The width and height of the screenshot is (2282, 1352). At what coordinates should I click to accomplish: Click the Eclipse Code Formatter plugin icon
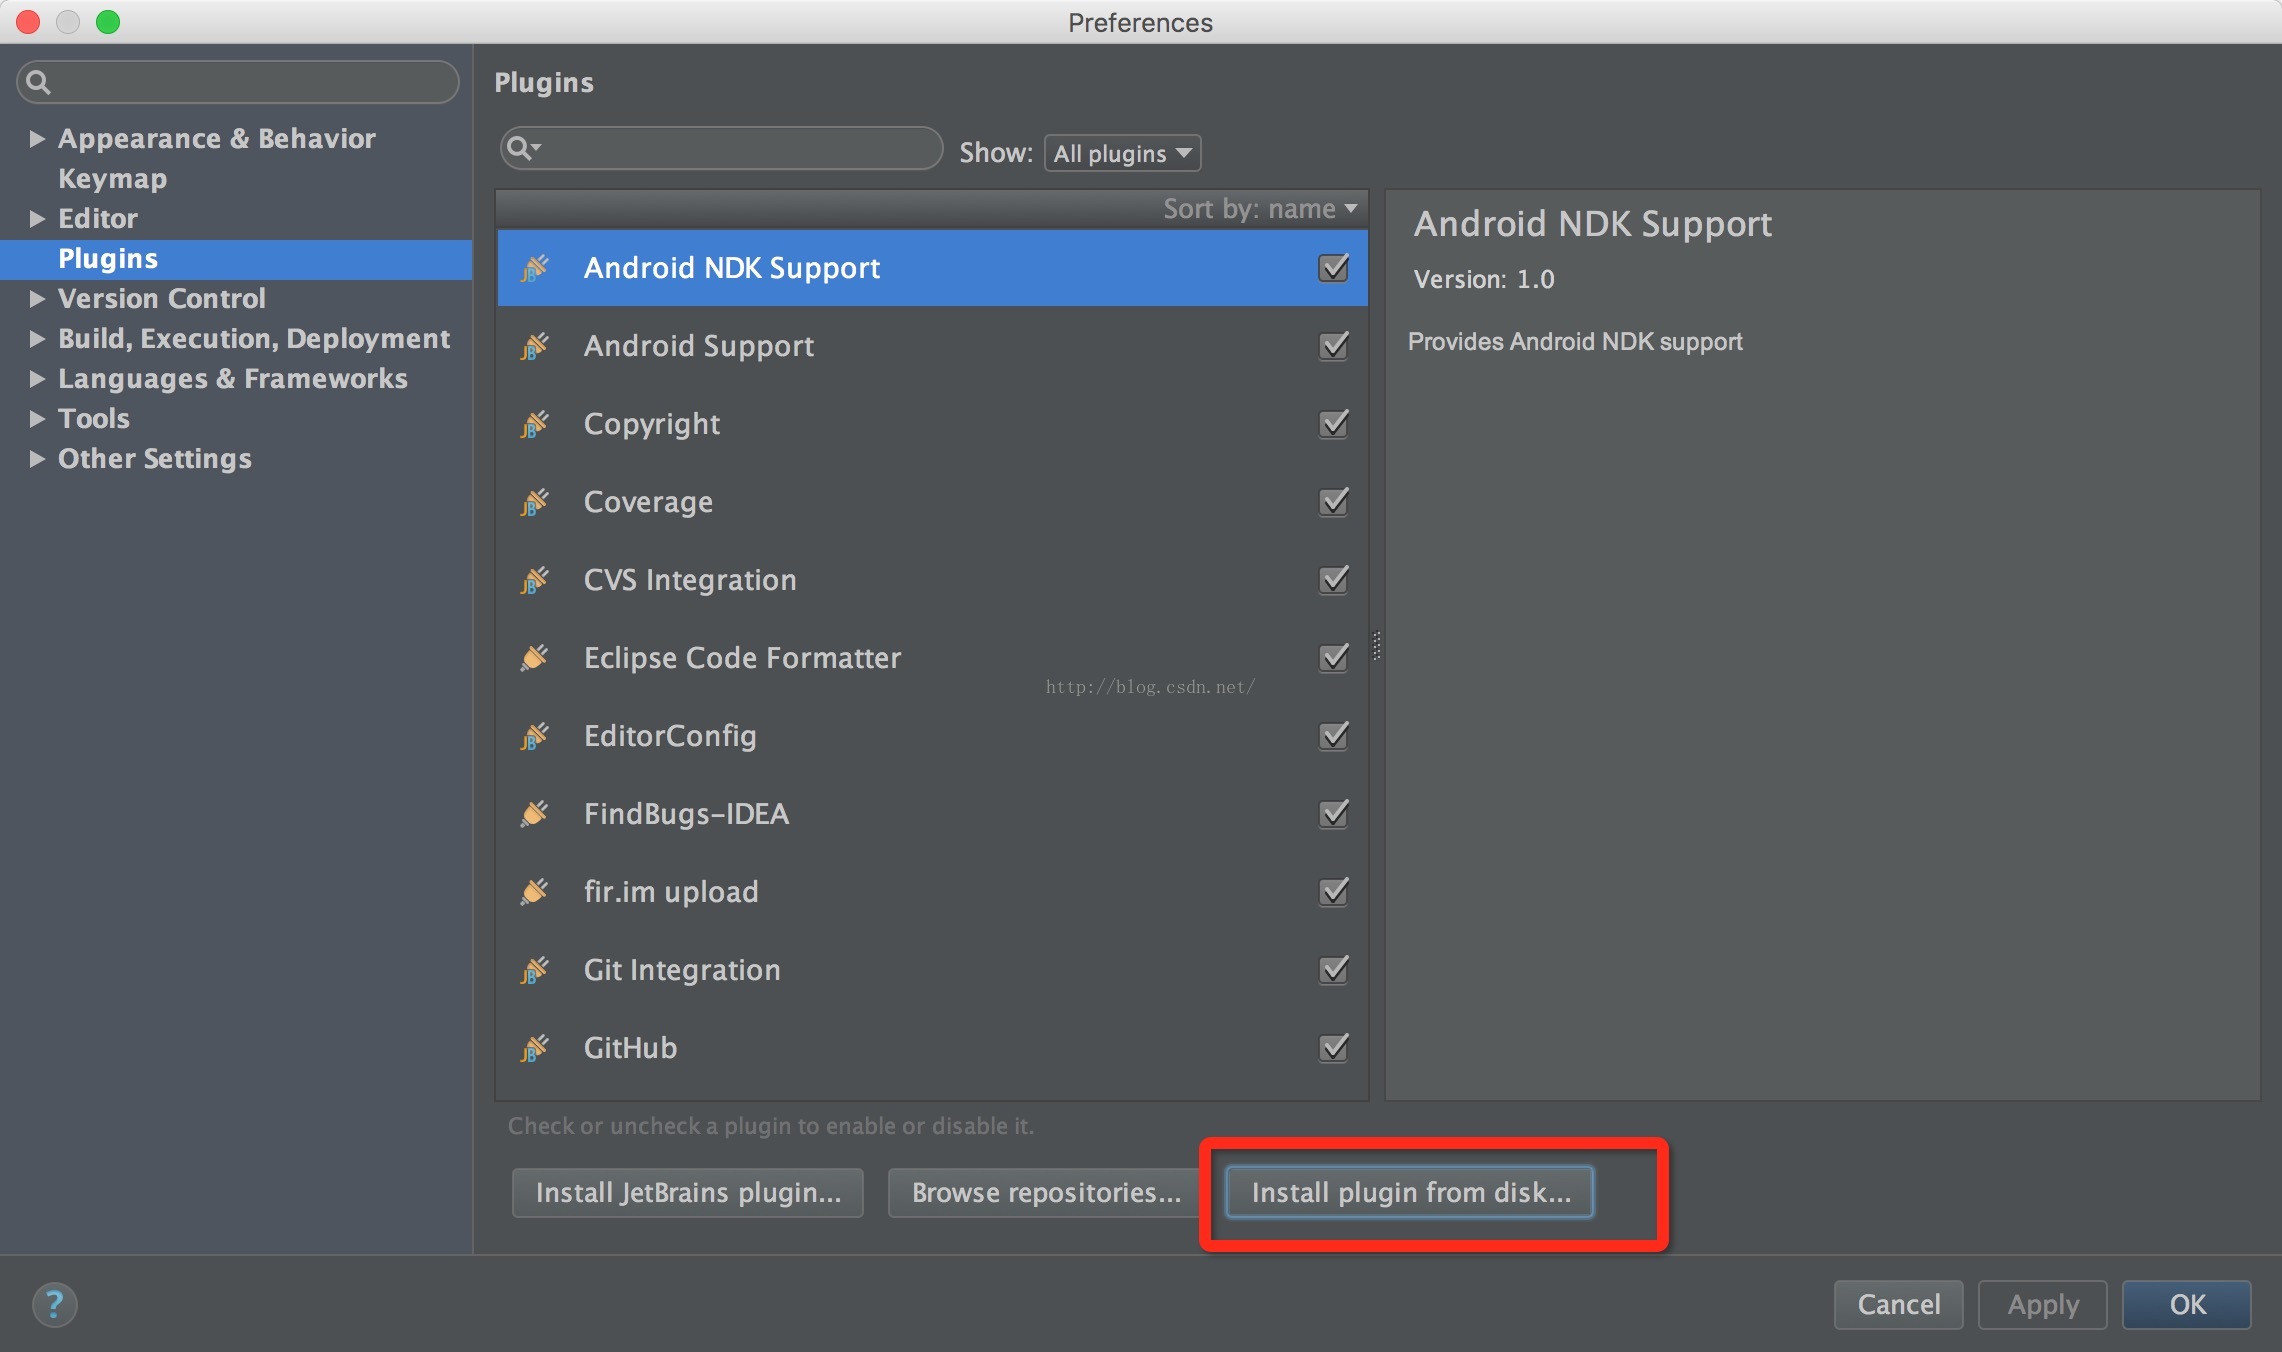(534, 658)
